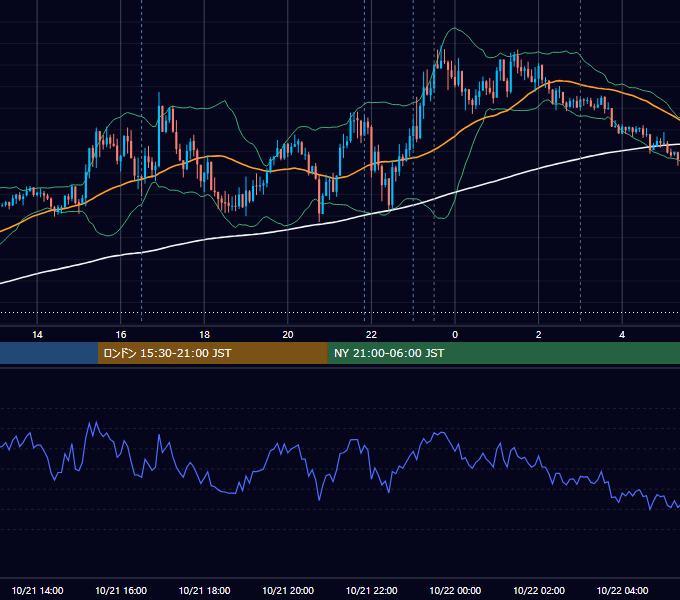Click the 0 hour axis label
Image resolution: width=680 pixels, height=600 pixels.
455,335
